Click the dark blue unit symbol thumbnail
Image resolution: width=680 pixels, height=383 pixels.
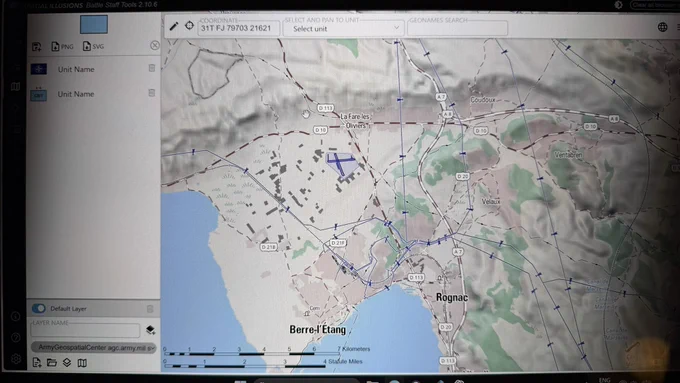(39, 69)
